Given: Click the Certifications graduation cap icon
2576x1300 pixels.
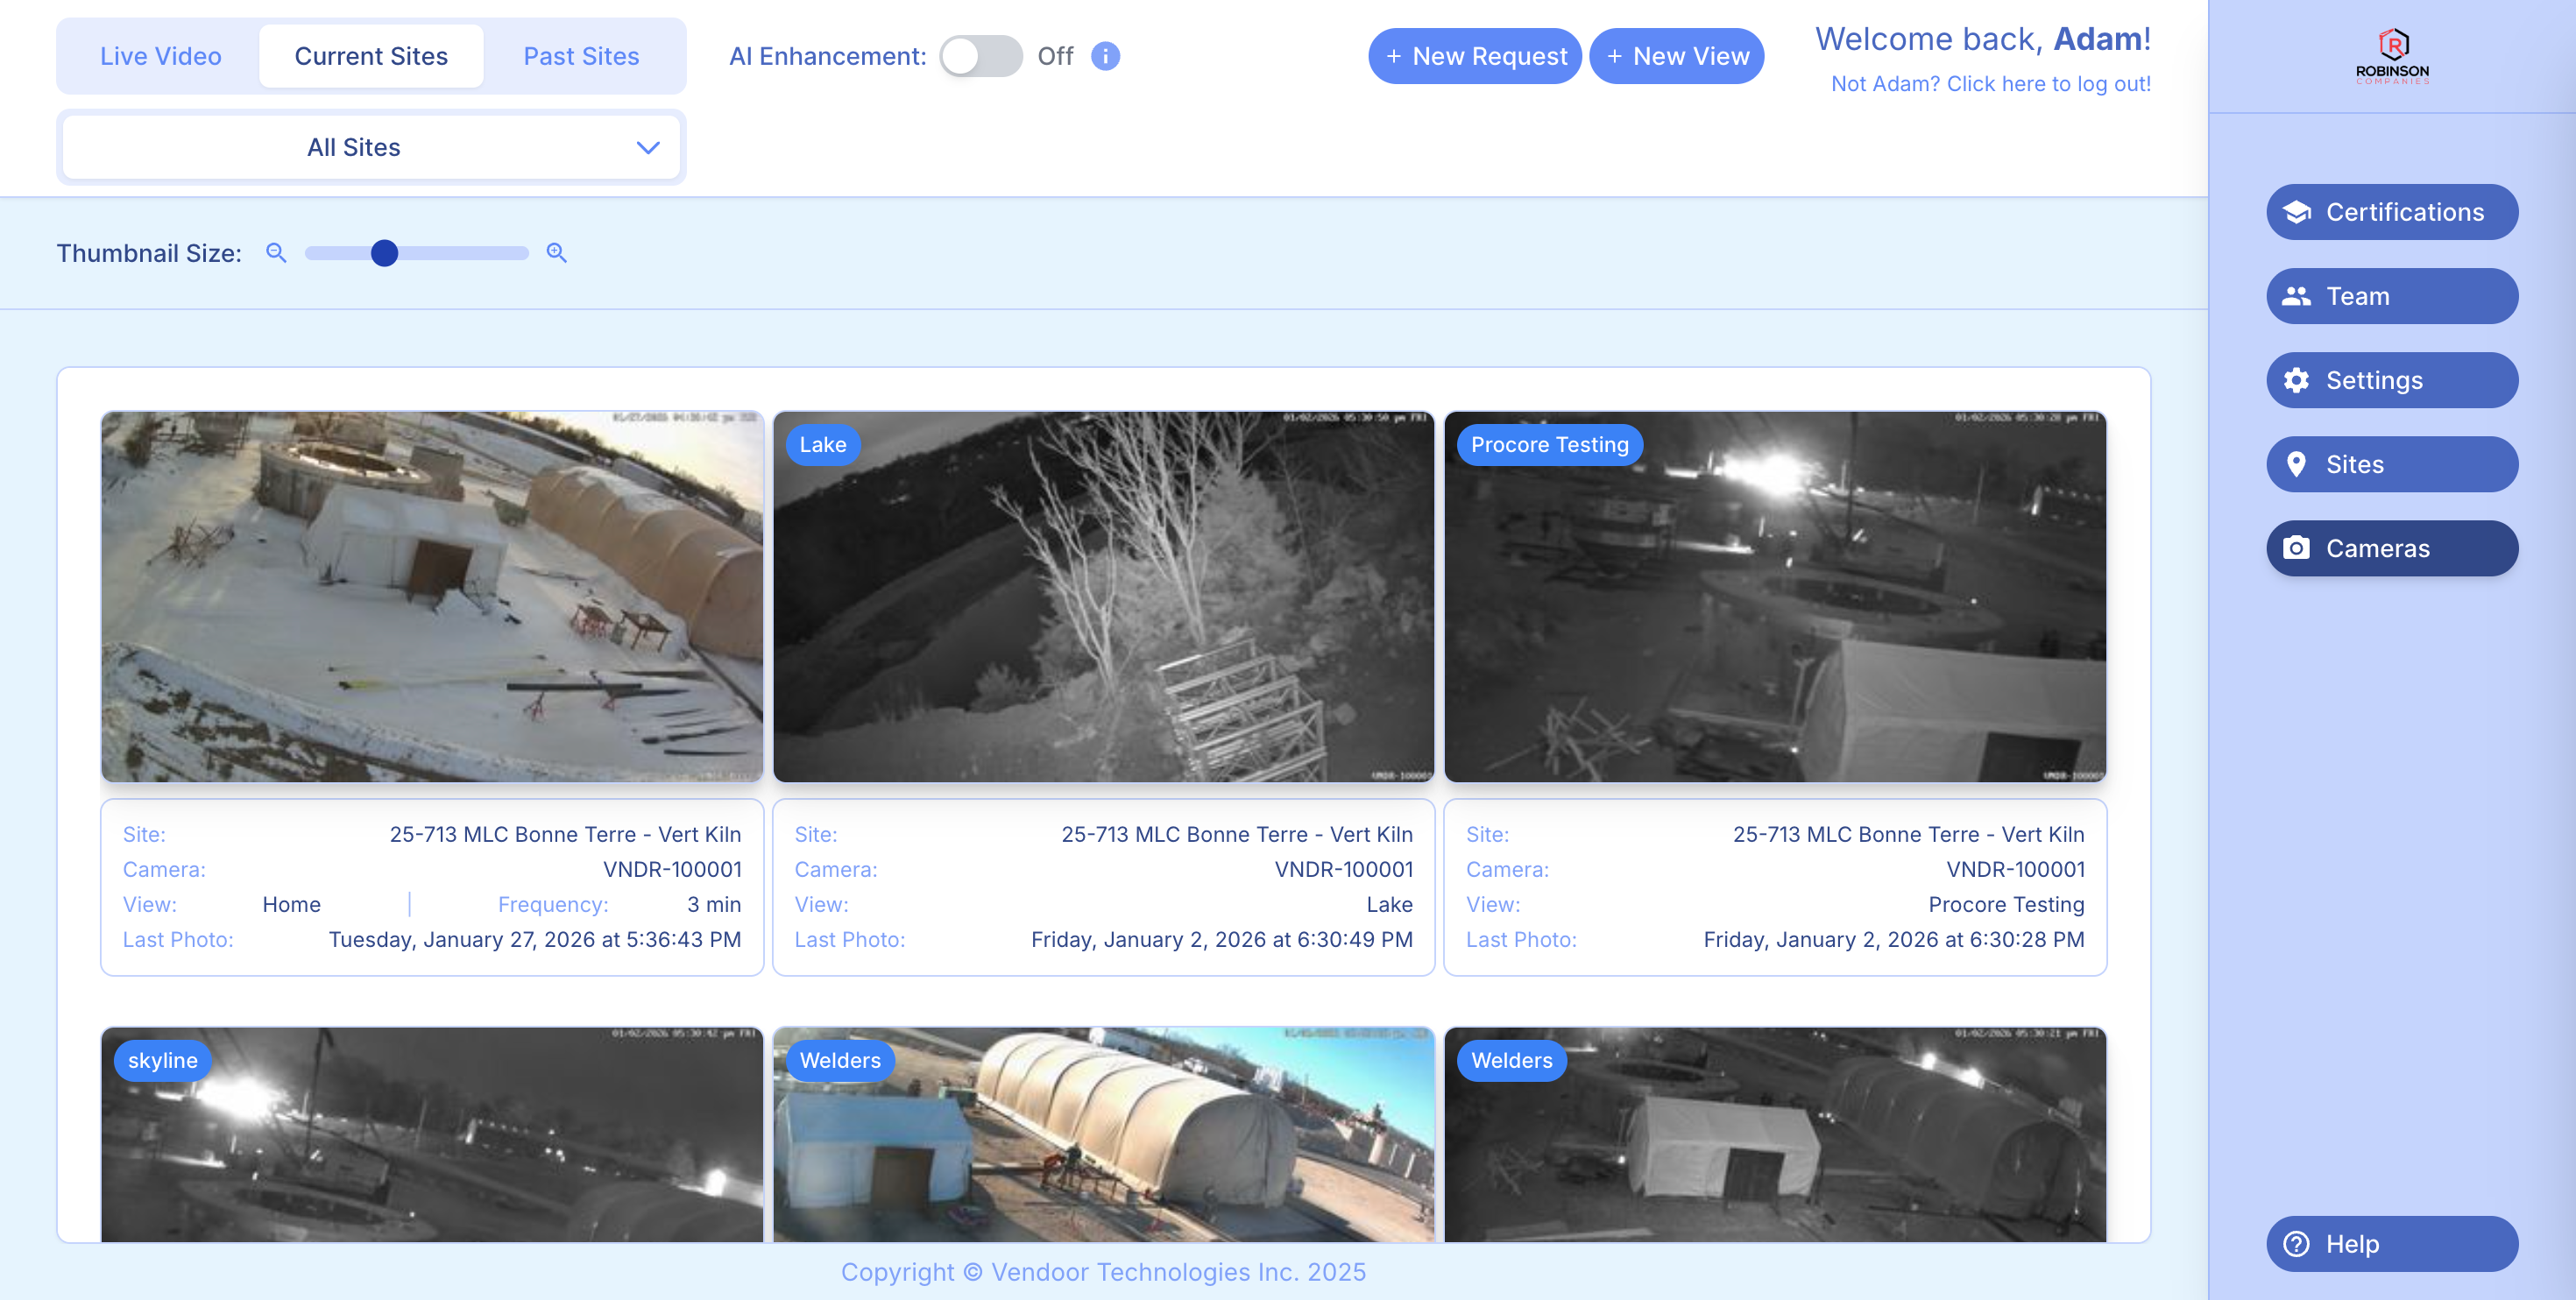Looking at the screenshot, I should pos(2297,212).
